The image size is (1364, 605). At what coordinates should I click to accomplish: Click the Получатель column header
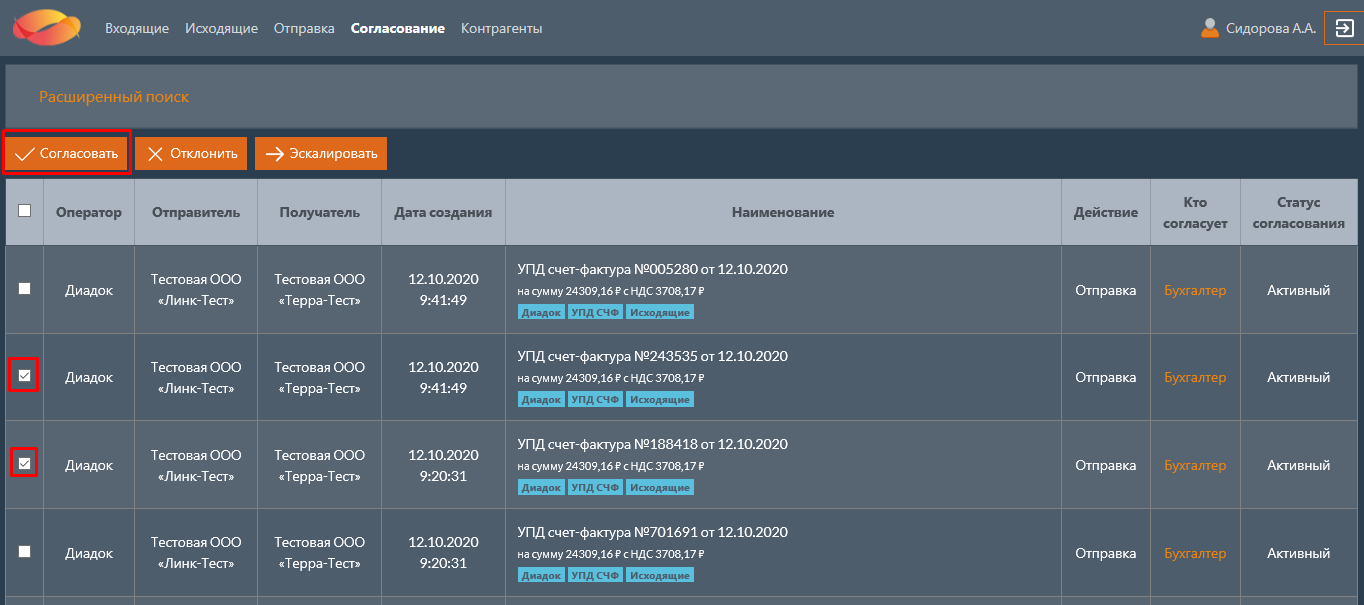tap(319, 212)
